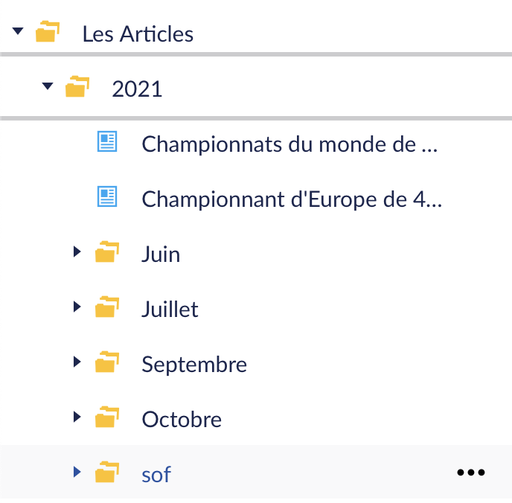
Task: Click the sof folder icon
Action: pos(107,472)
